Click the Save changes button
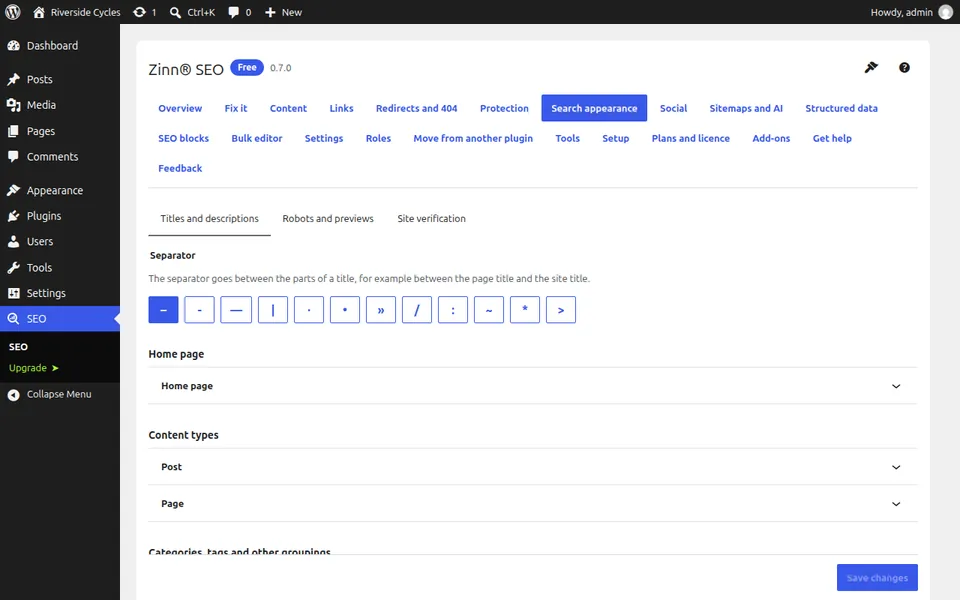 point(877,578)
